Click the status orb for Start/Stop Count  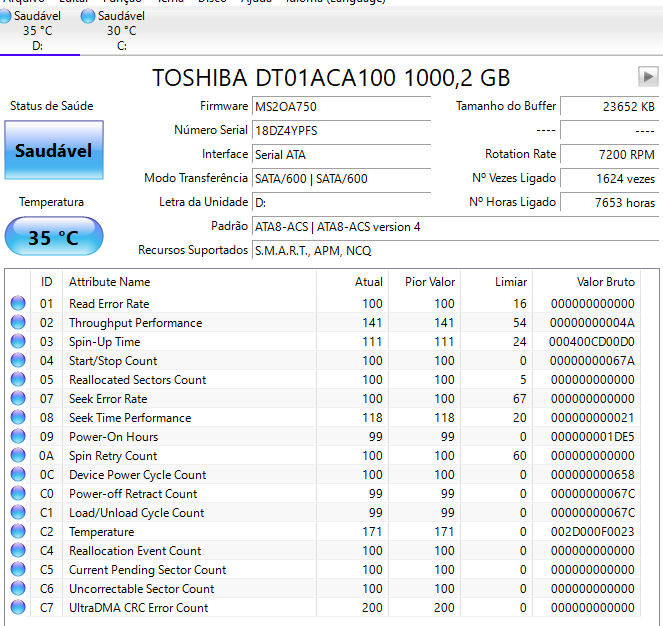click(x=18, y=360)
